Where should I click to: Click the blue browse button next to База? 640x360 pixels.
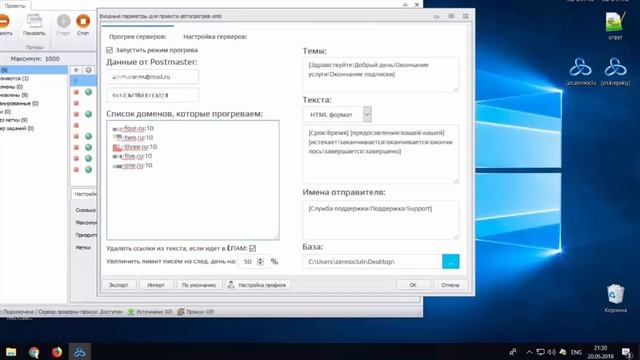point(451,262)
